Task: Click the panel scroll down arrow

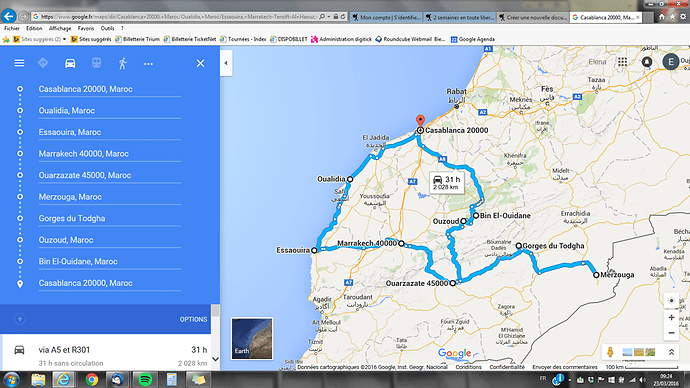Action: (215, 359)
